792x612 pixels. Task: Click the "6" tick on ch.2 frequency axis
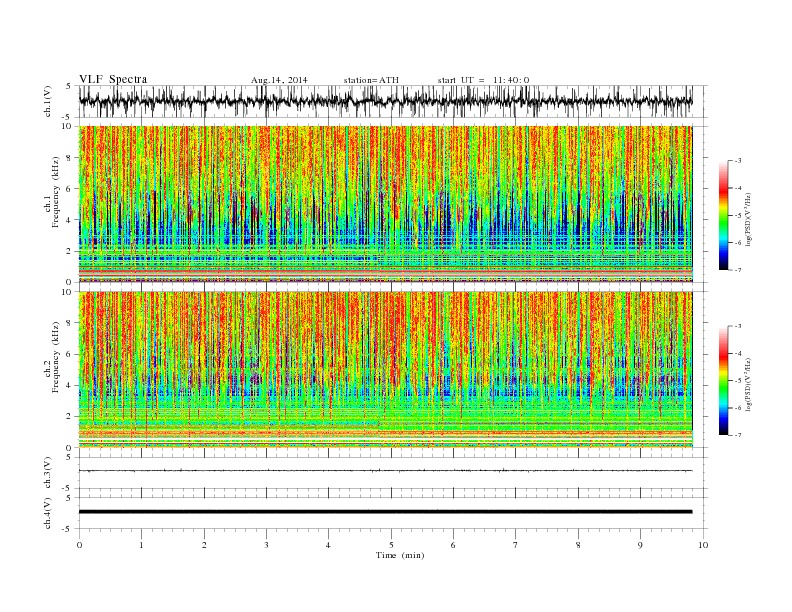(x=70, y=354)
